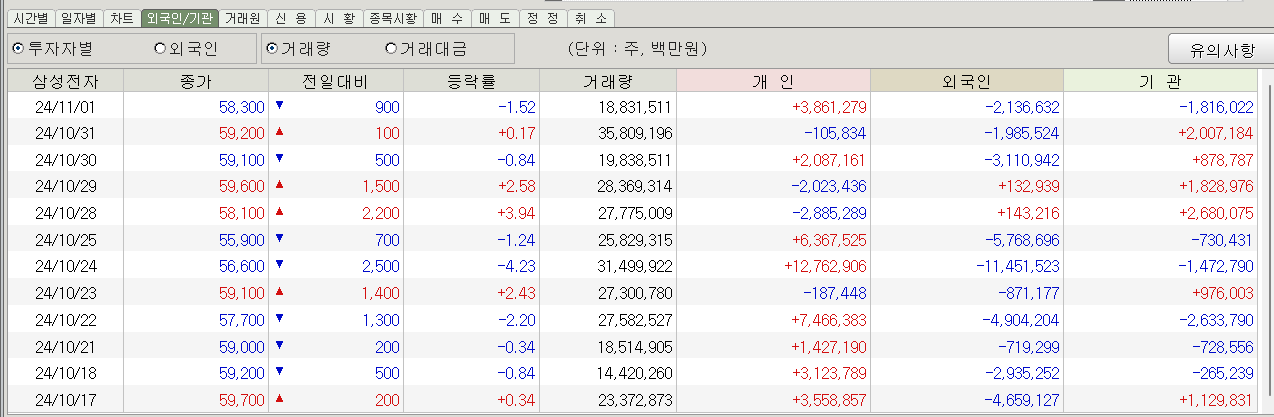The image size is (1274, 417).
Task: Switch to the 시간별 tab
Action: [30, 18]
